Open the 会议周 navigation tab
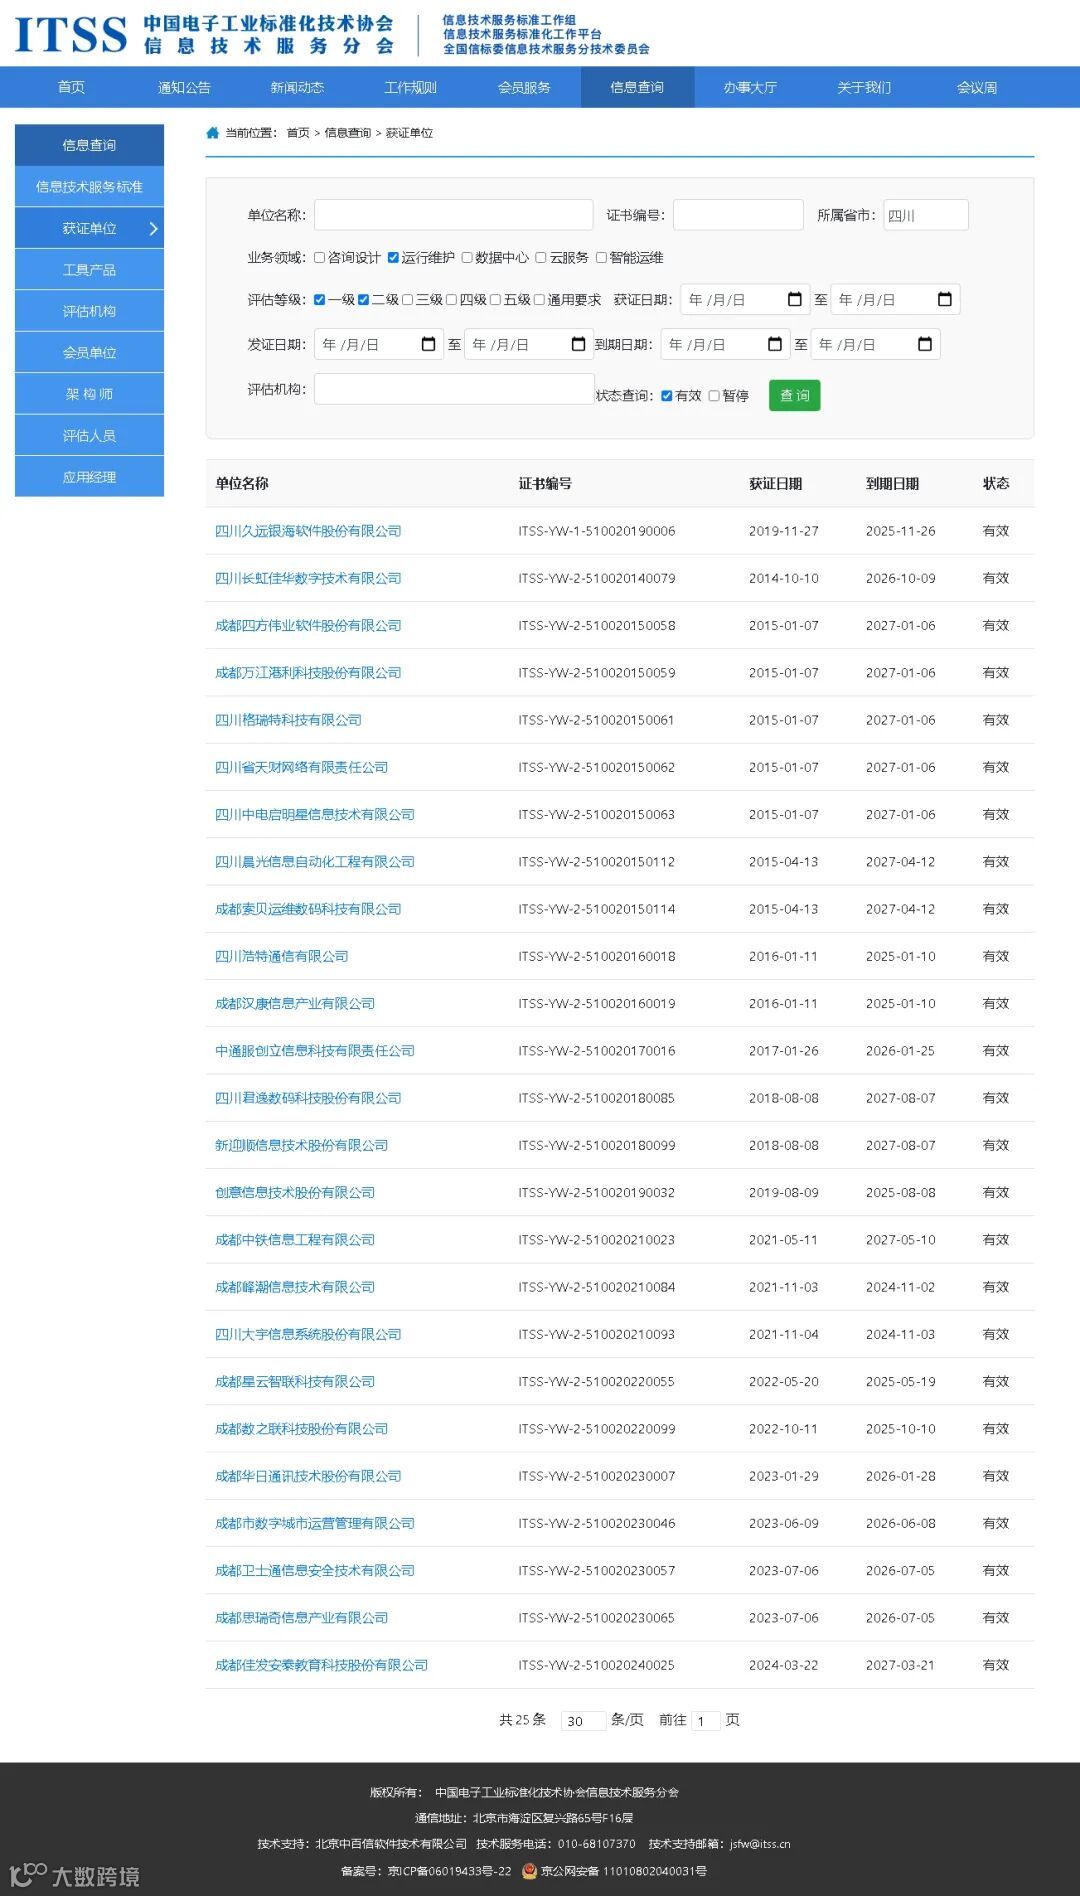The width and height of the screenshot is (1080, 1896). 977,87
